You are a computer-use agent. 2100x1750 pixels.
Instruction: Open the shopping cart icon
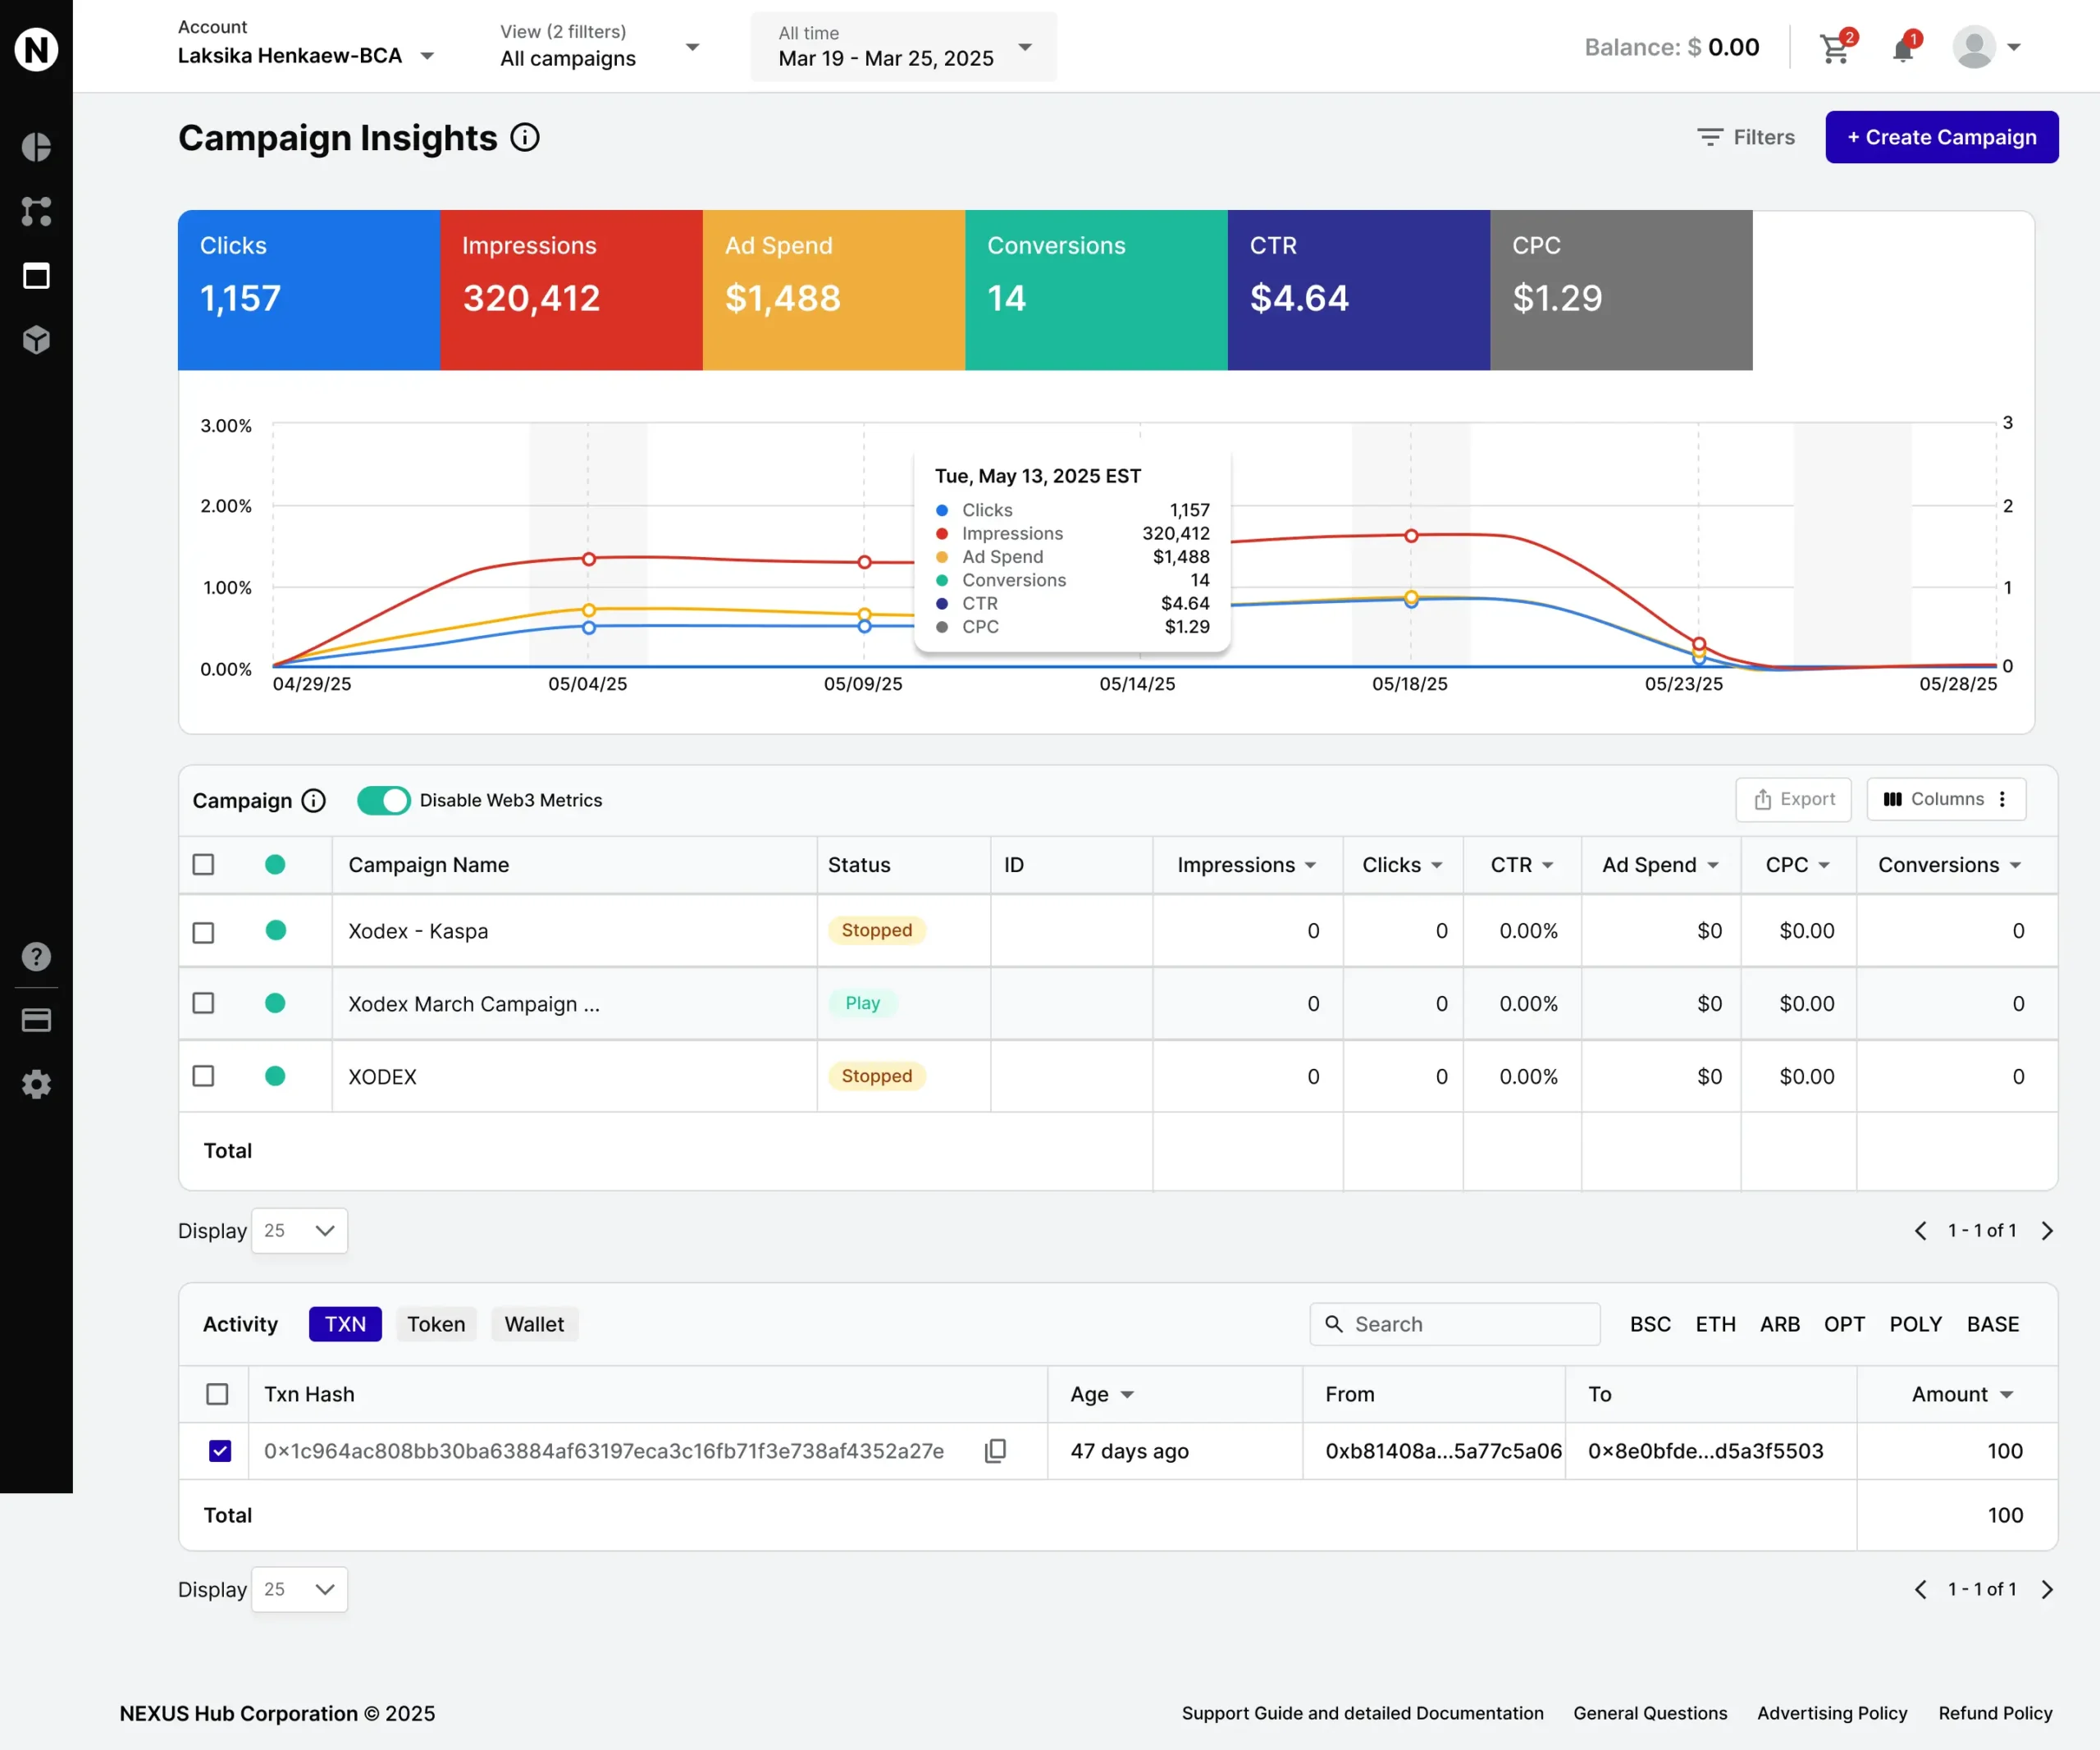[x=1834, y=48]
